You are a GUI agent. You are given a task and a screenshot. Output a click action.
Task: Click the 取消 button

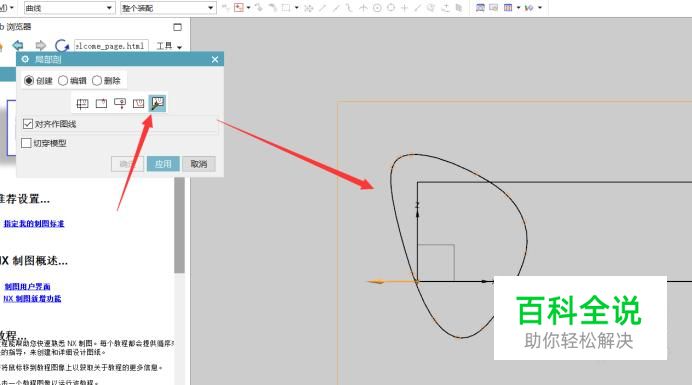tap(199, 164)
